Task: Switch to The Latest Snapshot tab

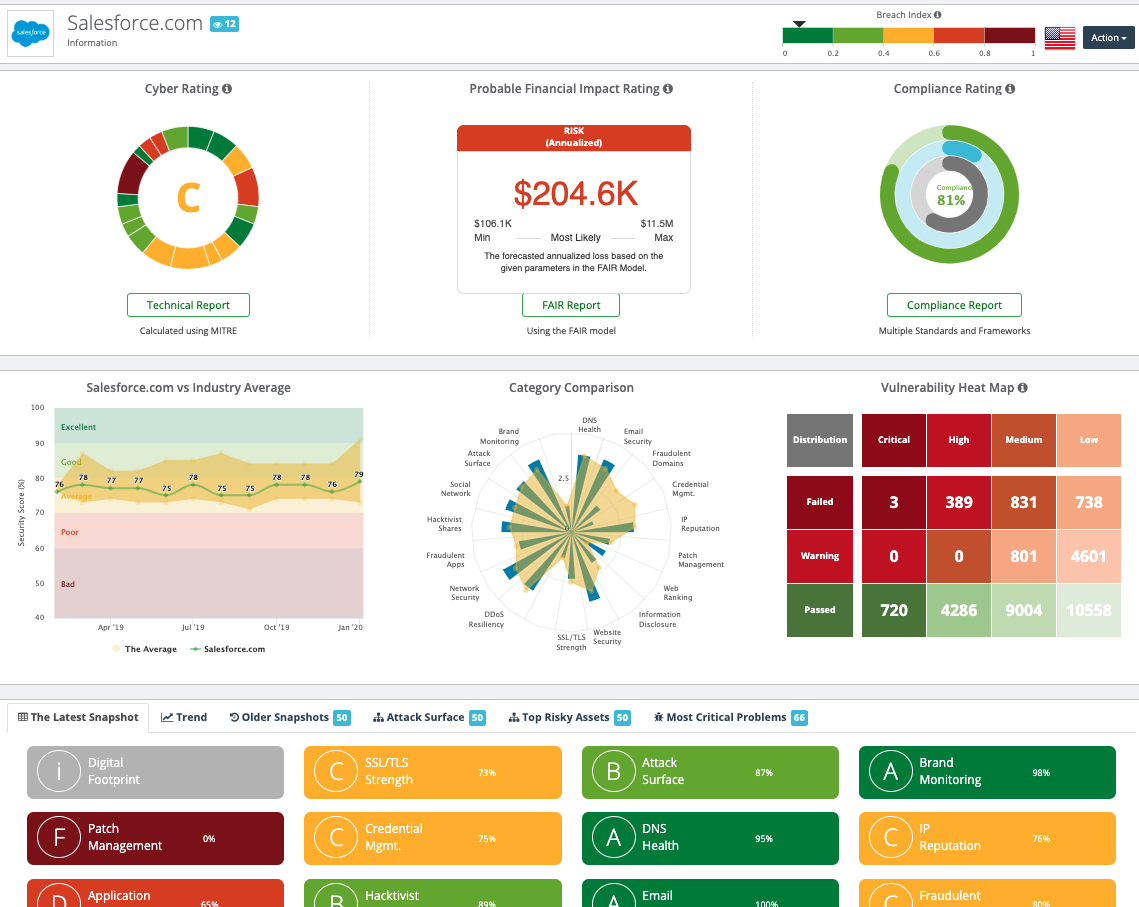Action: tap(78, 717)
